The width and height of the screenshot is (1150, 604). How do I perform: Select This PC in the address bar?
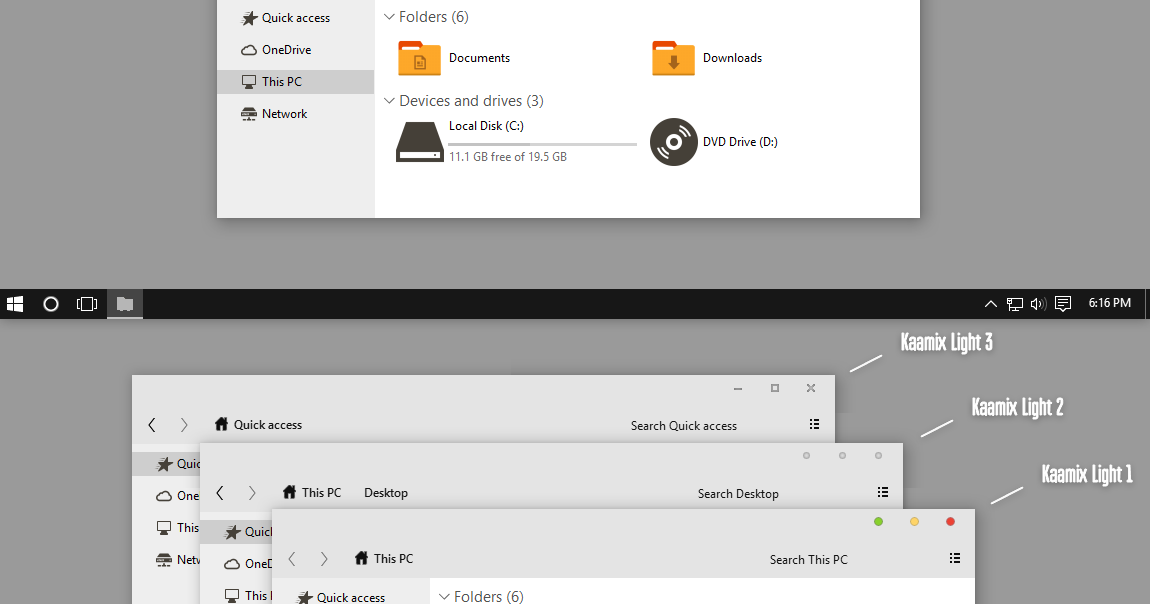tap(392, 559)
